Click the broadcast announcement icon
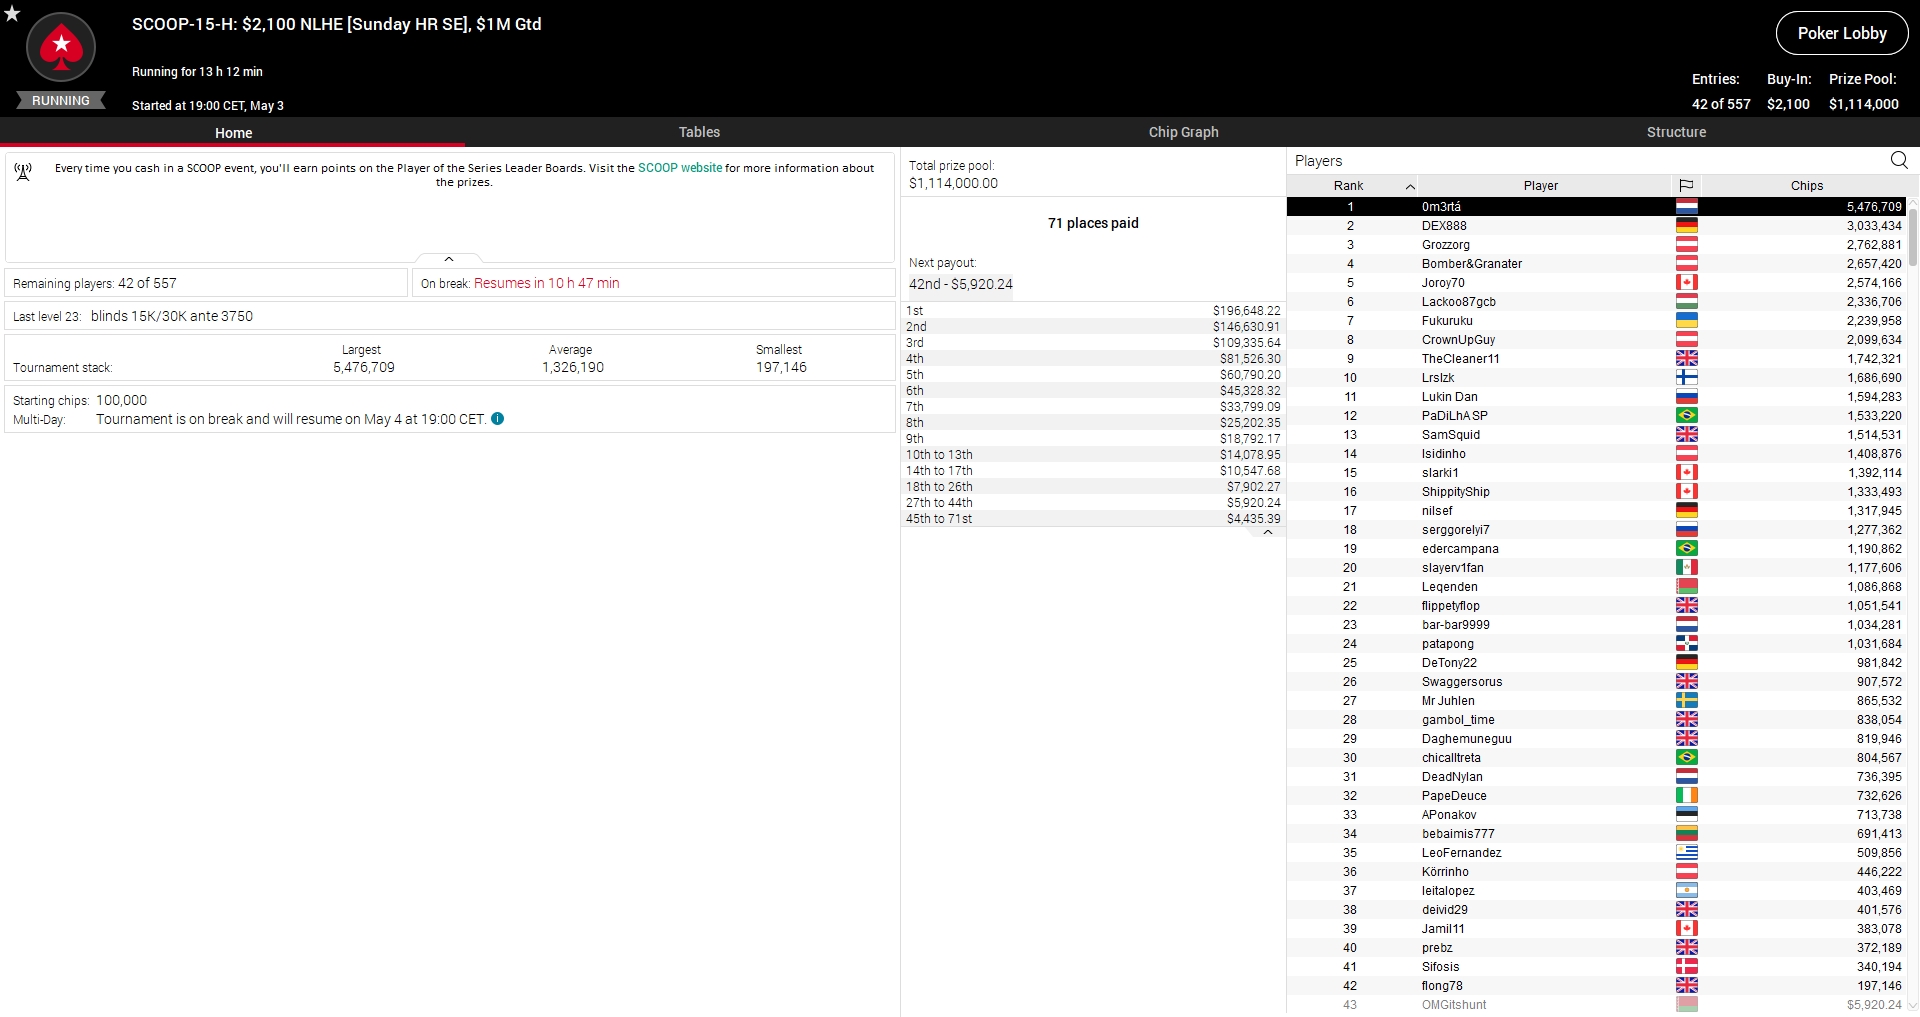1920x1017 pixels. pos(23,172)
